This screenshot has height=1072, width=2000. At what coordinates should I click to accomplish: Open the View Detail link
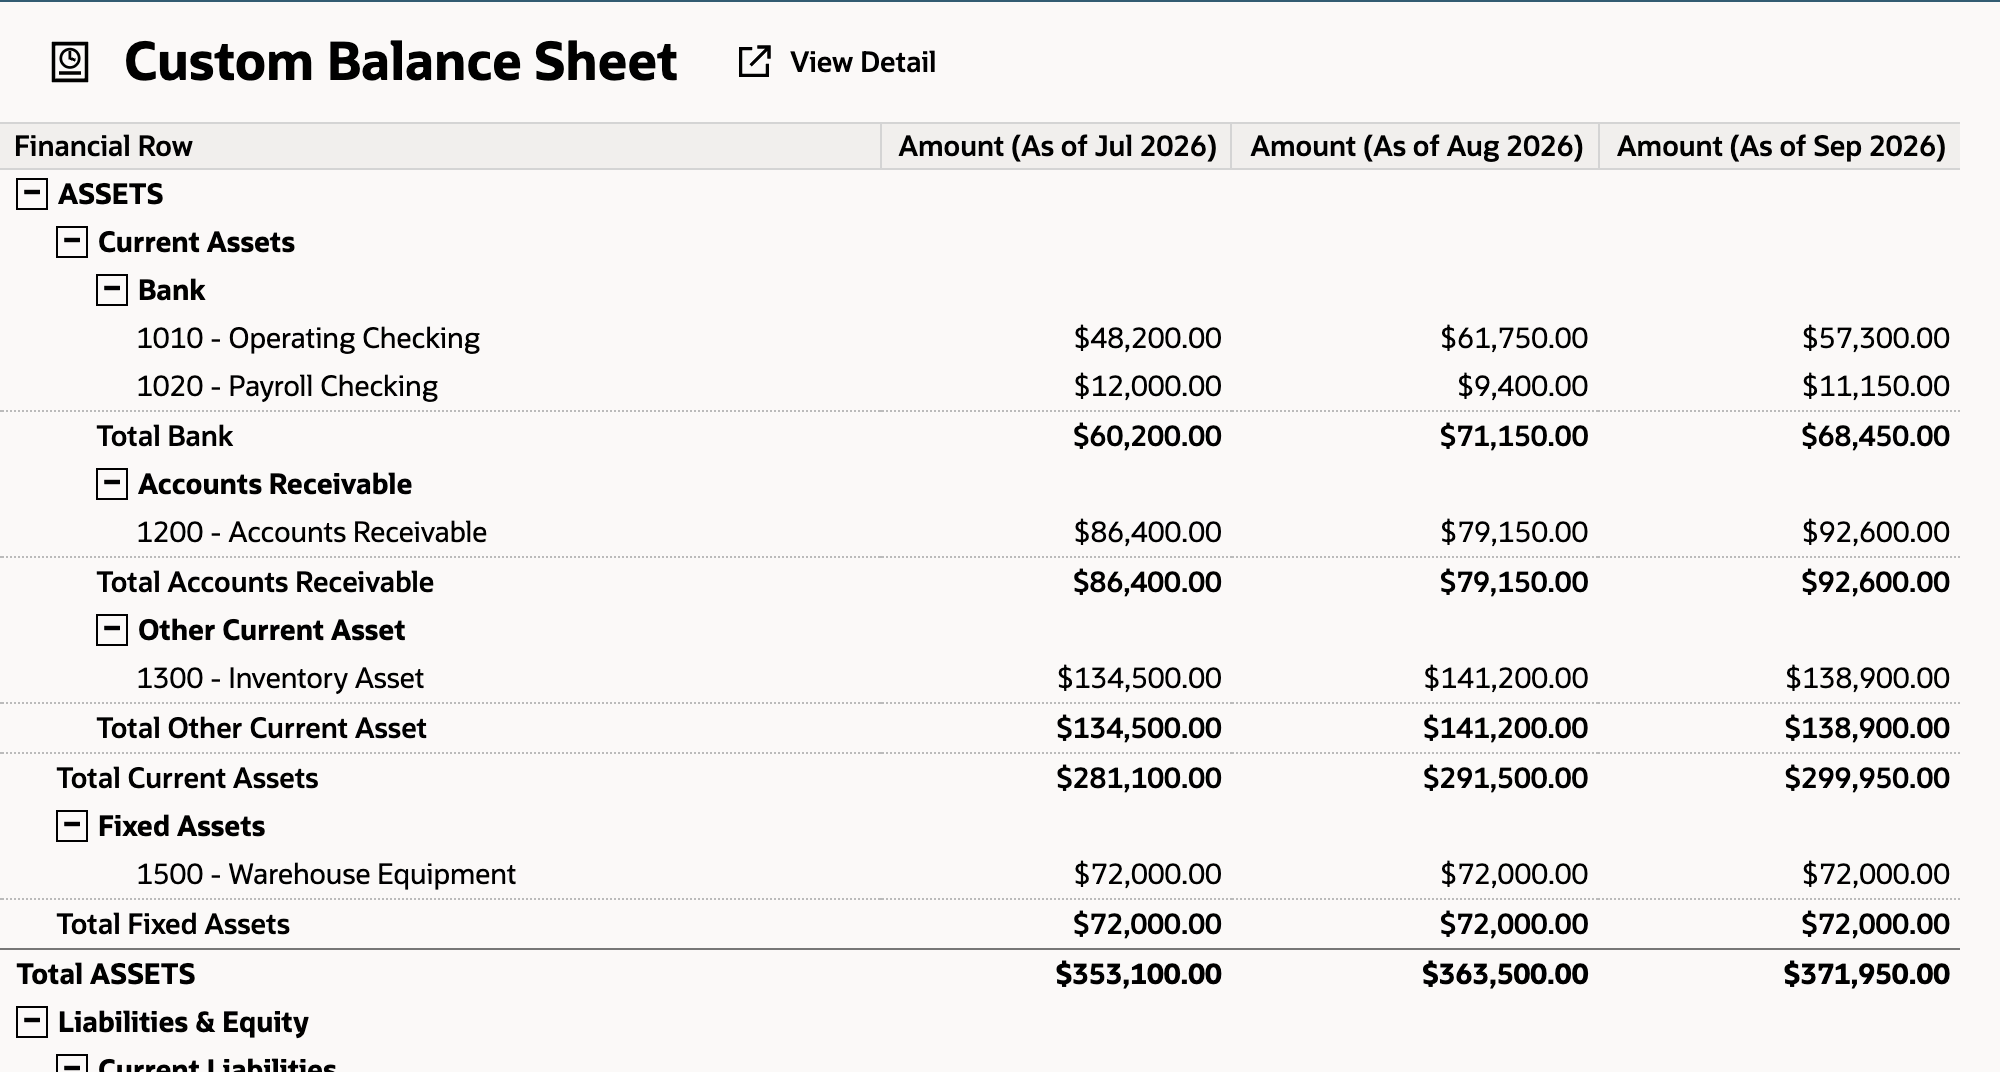pyautogui.click(x=862, y=62)
